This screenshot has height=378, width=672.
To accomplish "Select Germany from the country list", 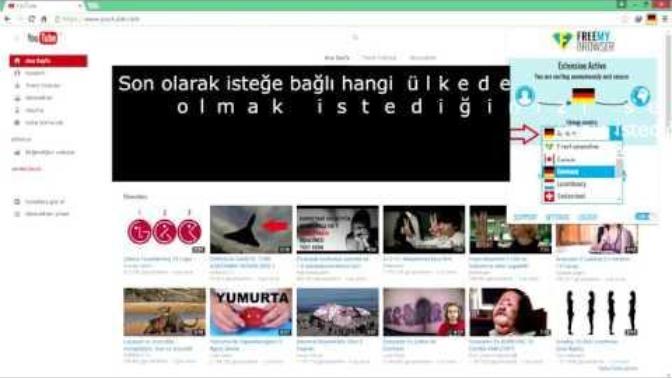I will 580,172.
